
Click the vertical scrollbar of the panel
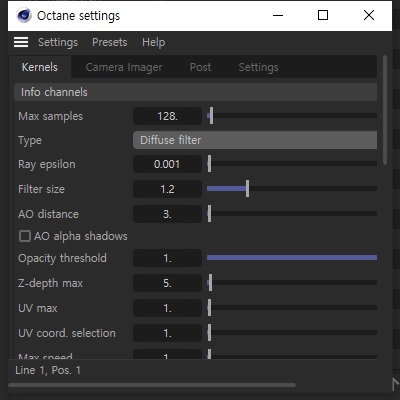point(385,110)
